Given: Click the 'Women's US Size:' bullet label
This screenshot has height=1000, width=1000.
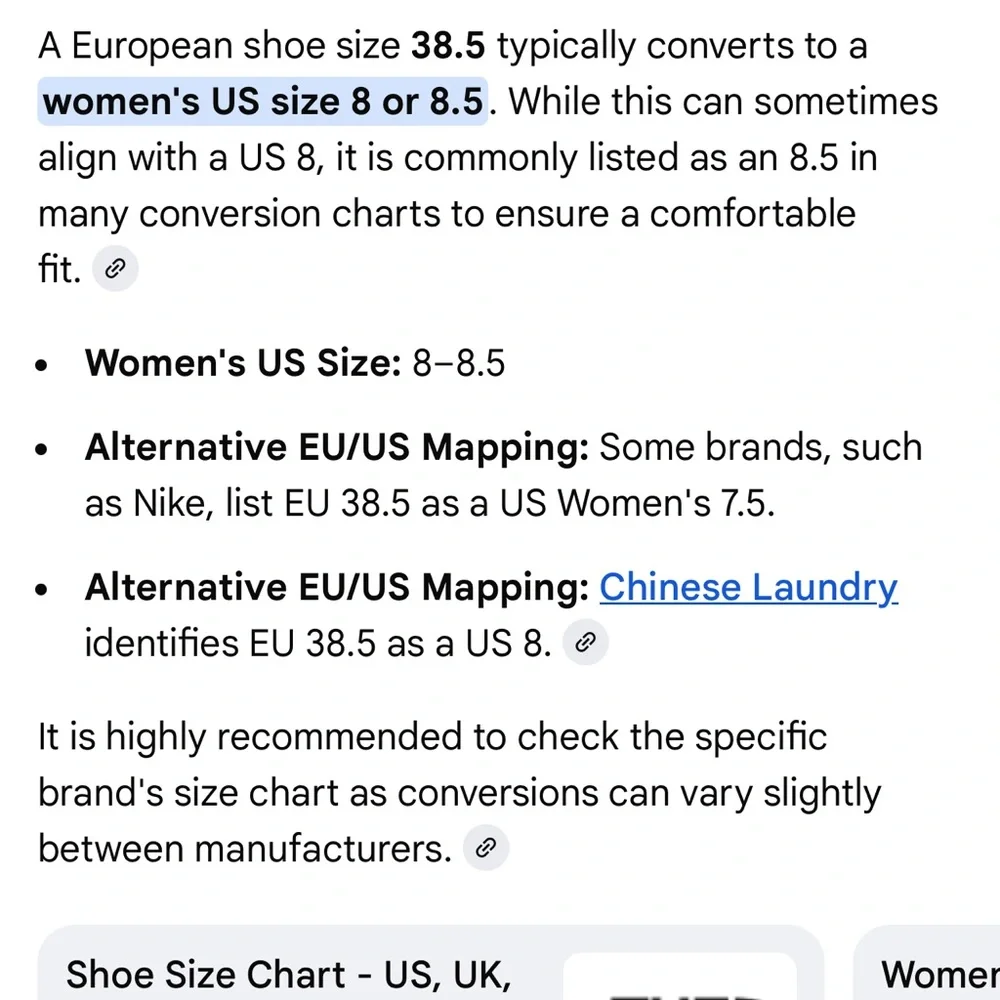Looking at the screenshot, I should [x=242, y=363].
